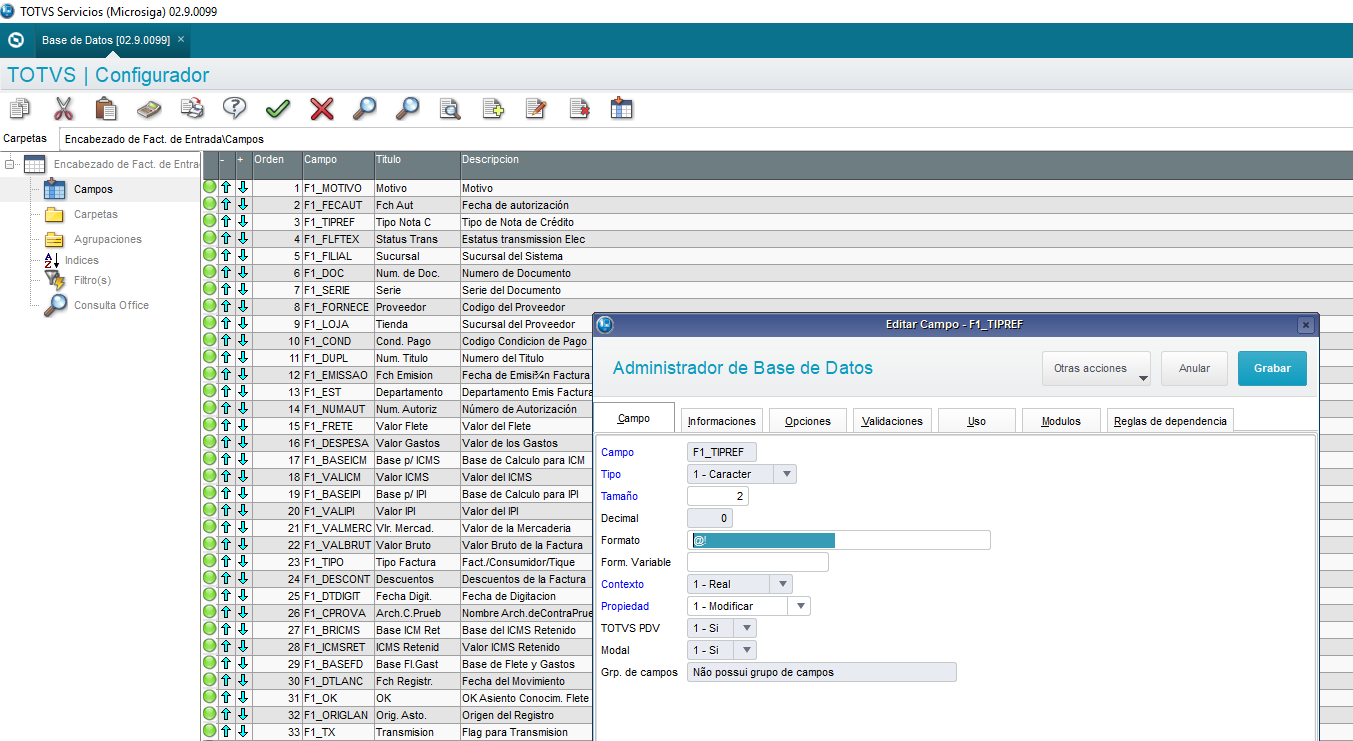This screenshot has width=1353, height=741.
Task: Select the F1_SERIE field cell
Action: [x=337, y=290]
